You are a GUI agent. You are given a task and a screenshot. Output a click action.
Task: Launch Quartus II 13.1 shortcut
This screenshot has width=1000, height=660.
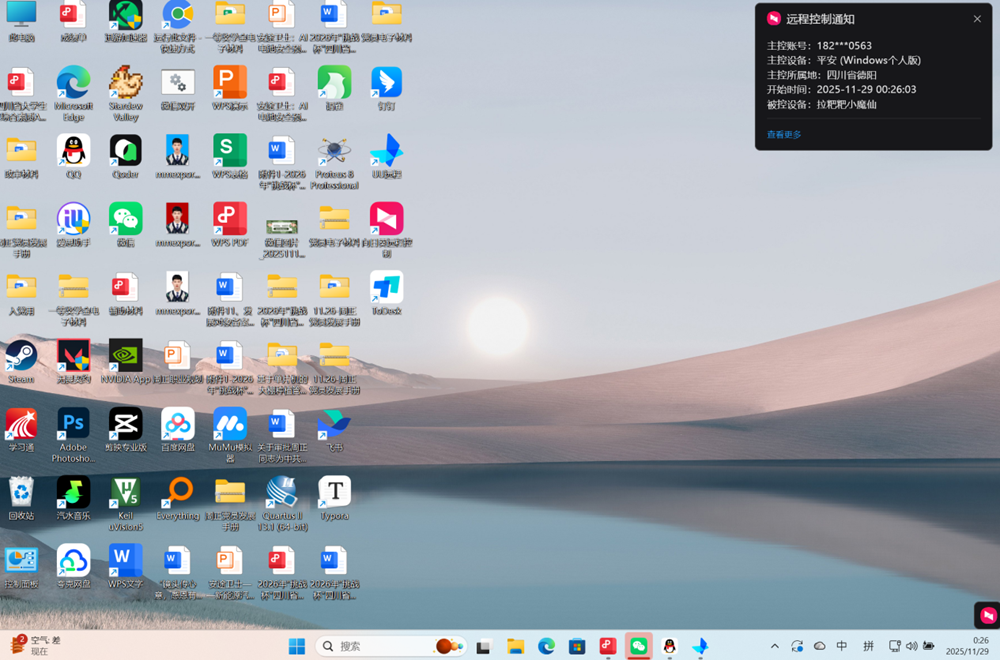pos(281,494)
